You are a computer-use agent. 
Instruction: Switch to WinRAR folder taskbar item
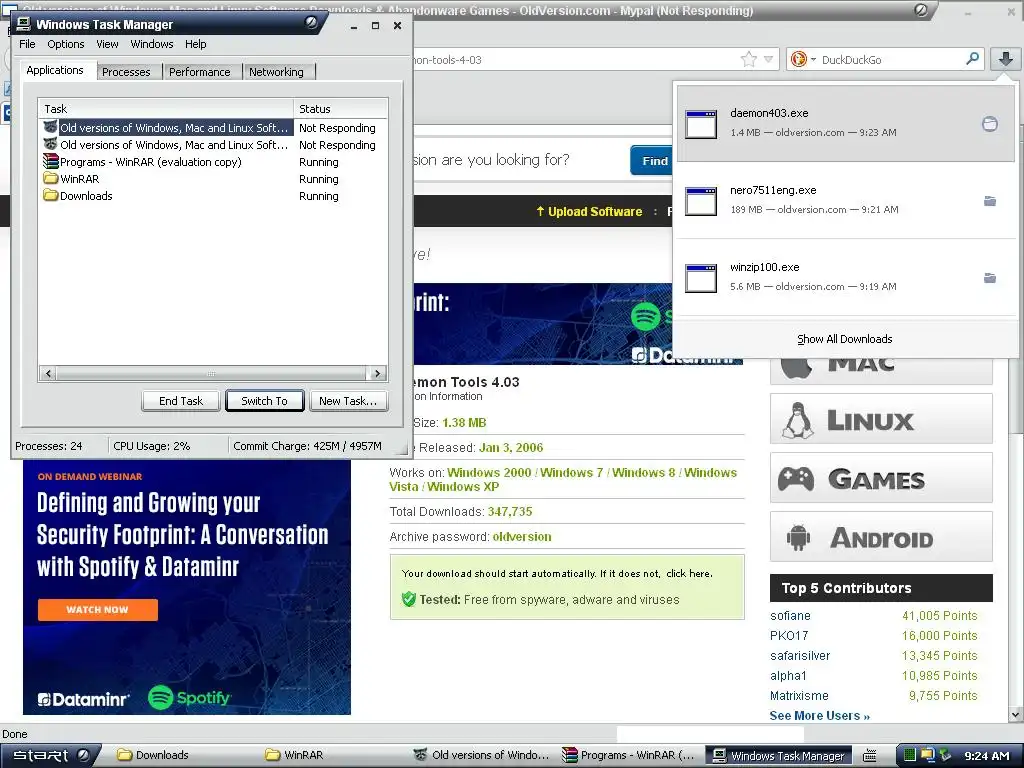[x=332, y=755]
